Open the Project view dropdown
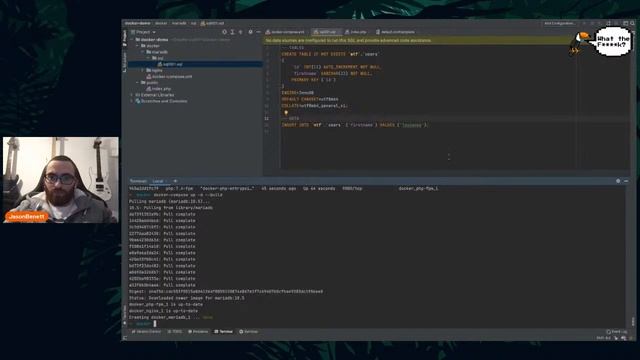This screenshot has width=640, height=360. tap(143, 32)
